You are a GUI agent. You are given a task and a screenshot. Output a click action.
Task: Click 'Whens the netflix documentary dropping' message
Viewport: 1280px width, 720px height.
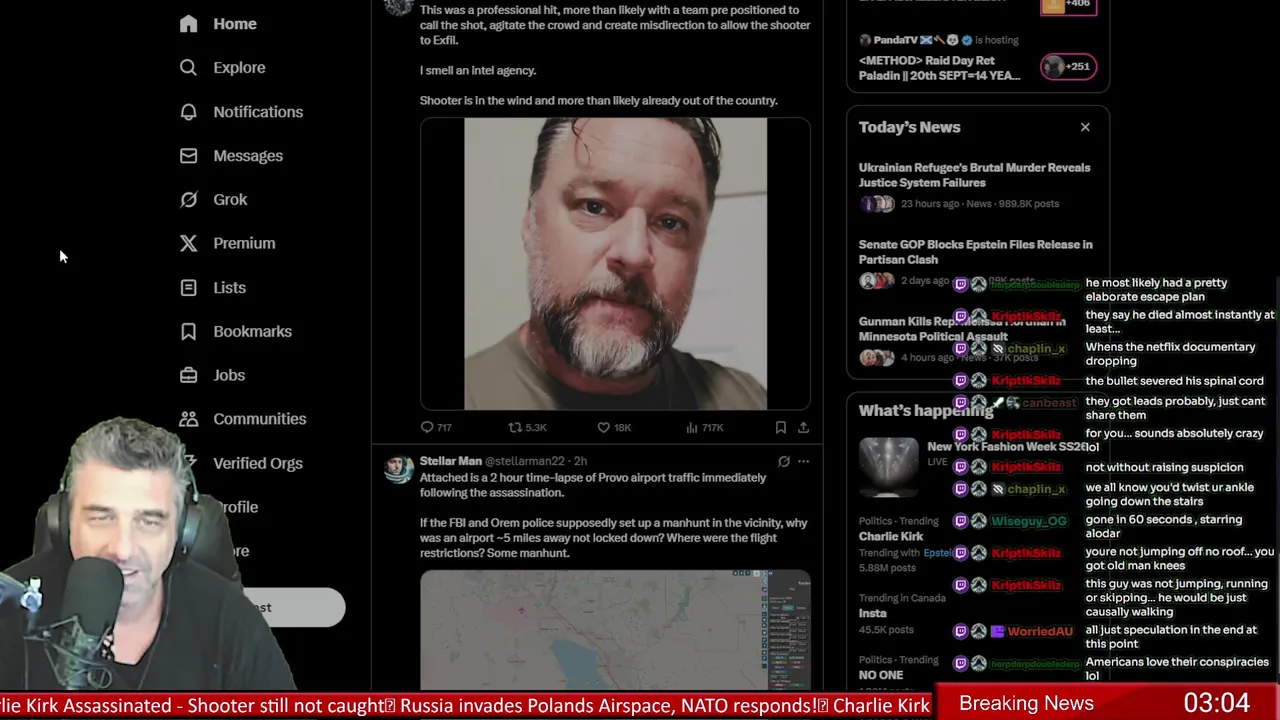[x=1170, y=354]
